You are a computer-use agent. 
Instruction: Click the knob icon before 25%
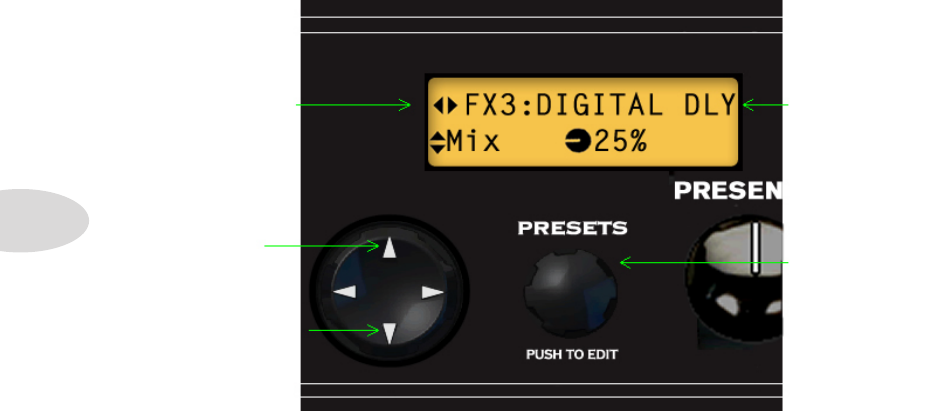(578, 142)
